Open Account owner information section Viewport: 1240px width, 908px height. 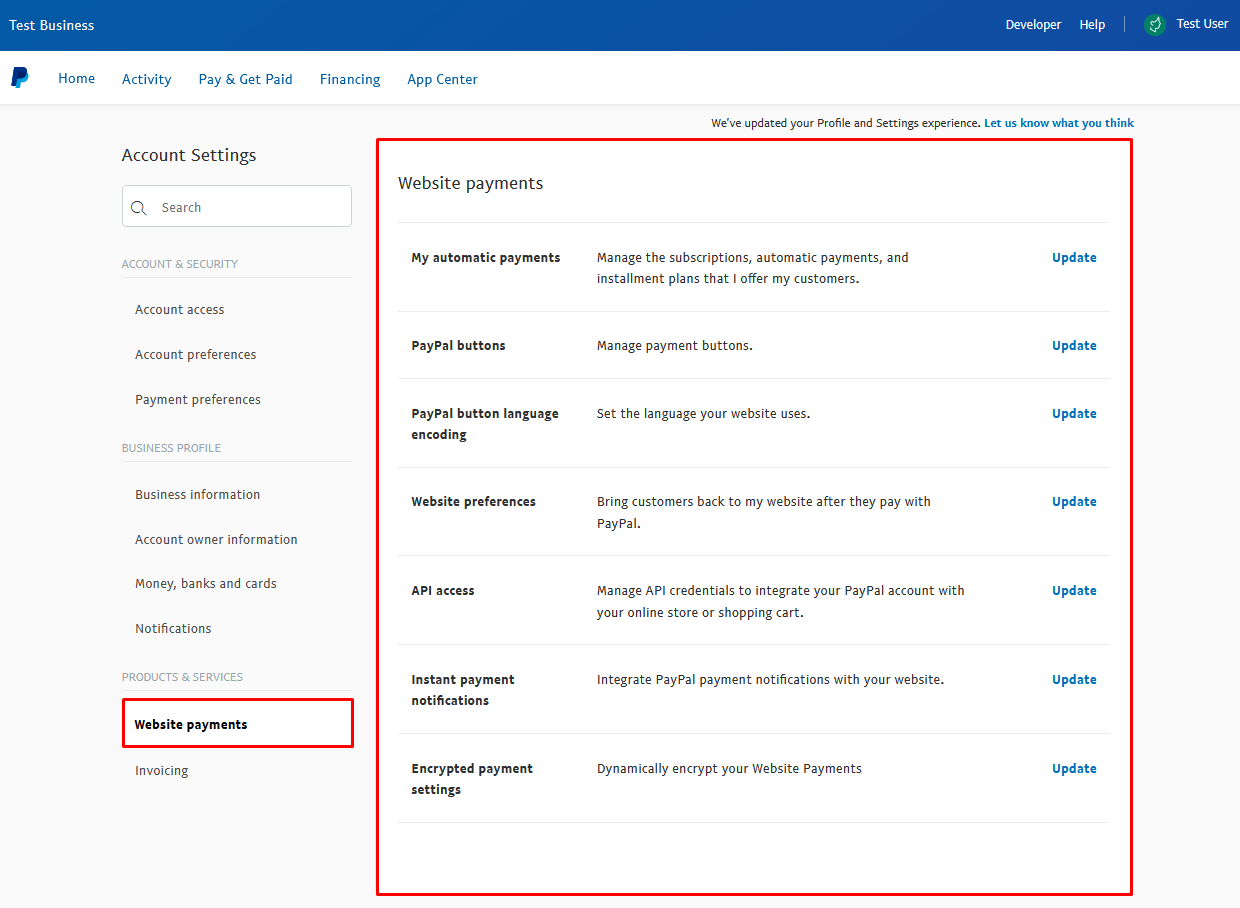pyautogui.click(x=216, y=540)
